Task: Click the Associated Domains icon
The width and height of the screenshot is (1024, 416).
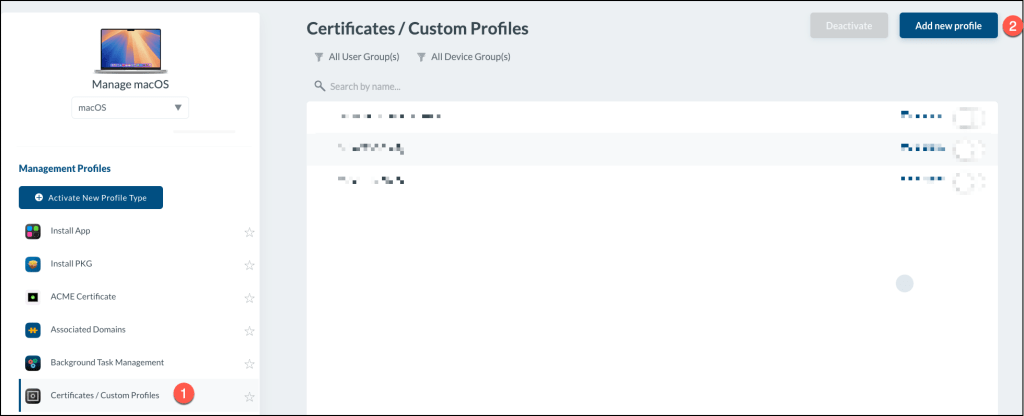Action: coord(32,329)
